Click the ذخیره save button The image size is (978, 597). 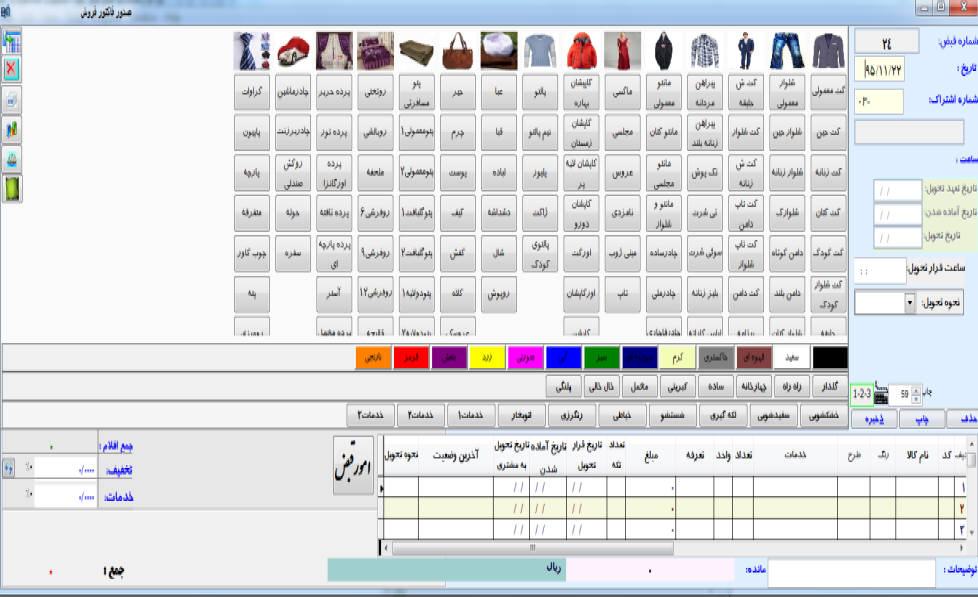876,421
